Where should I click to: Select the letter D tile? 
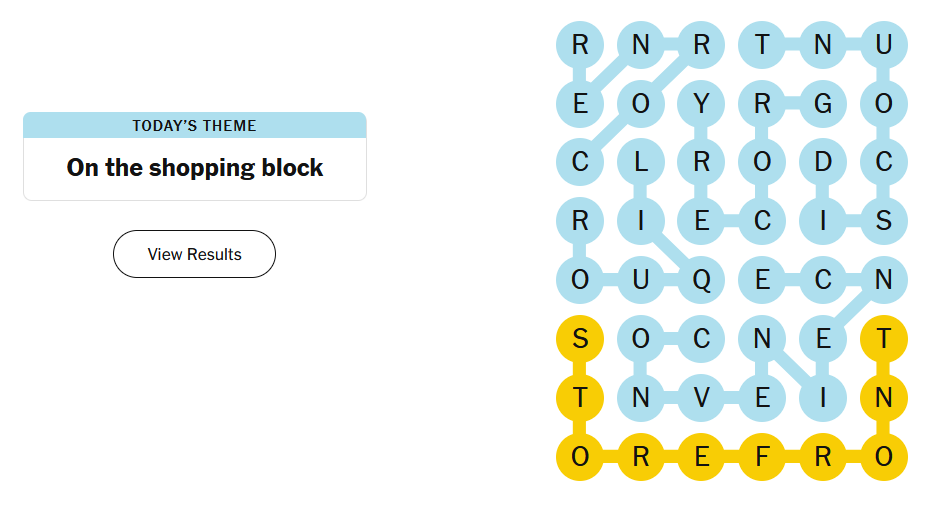823,162
